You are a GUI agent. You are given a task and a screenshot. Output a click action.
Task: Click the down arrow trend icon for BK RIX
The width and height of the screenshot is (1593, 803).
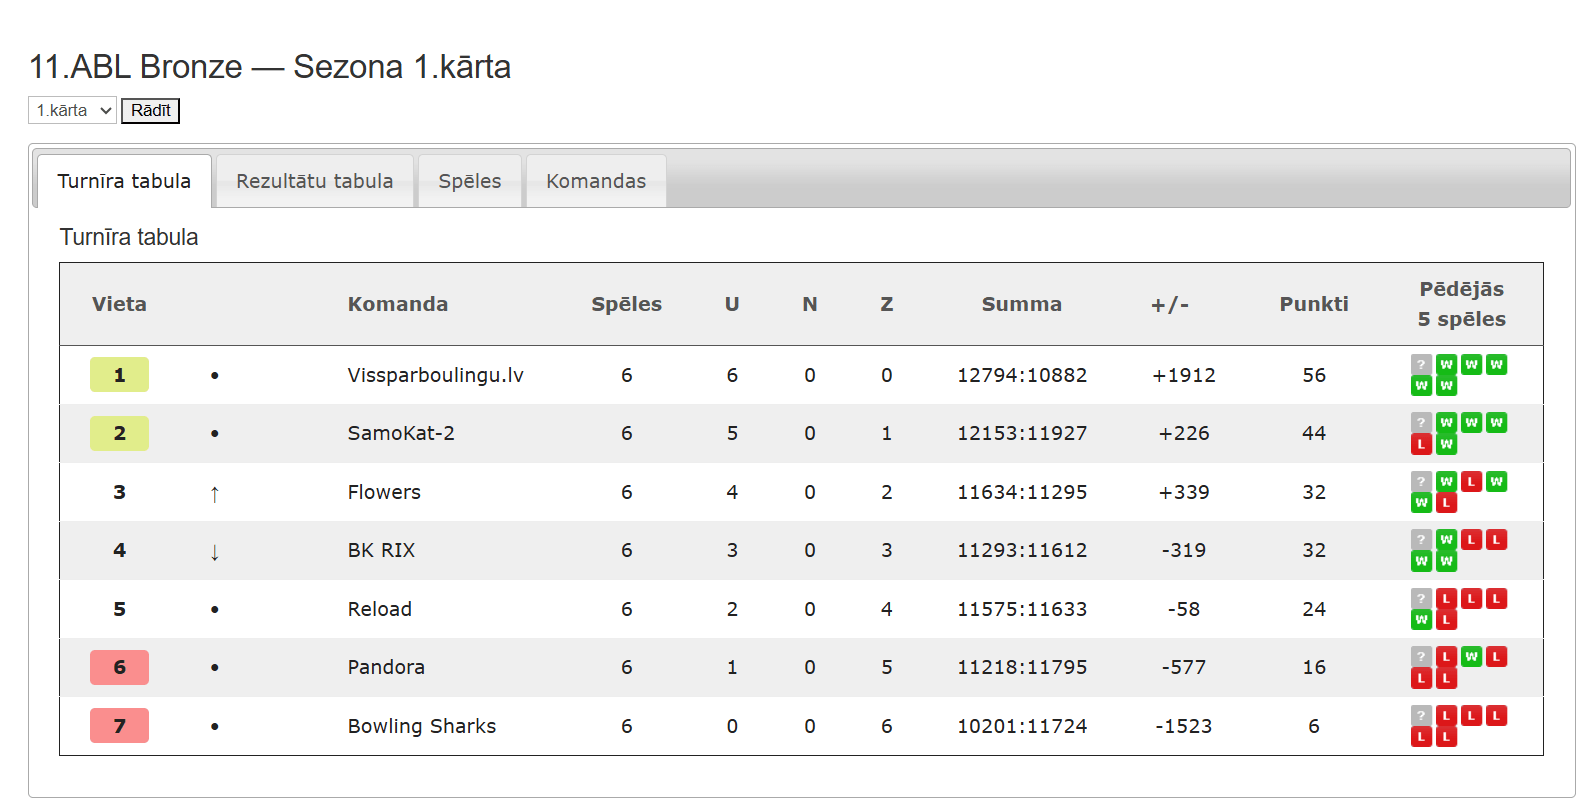[x=214, y=551]
